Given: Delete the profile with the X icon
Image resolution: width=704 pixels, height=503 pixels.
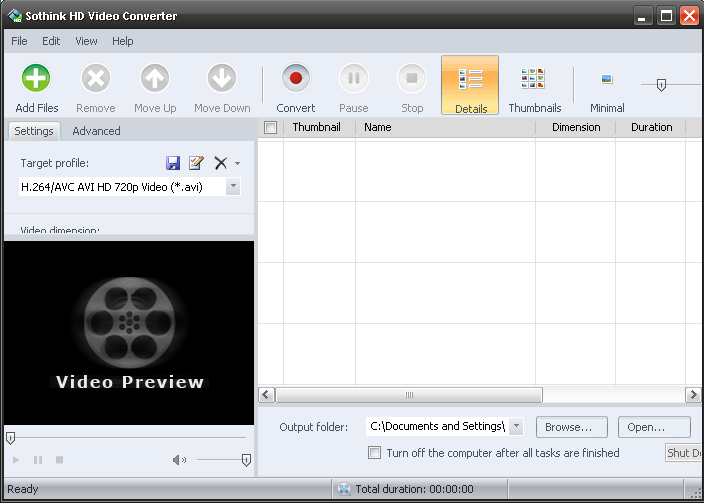Looking at the screenshot, I should coord(220,163).
